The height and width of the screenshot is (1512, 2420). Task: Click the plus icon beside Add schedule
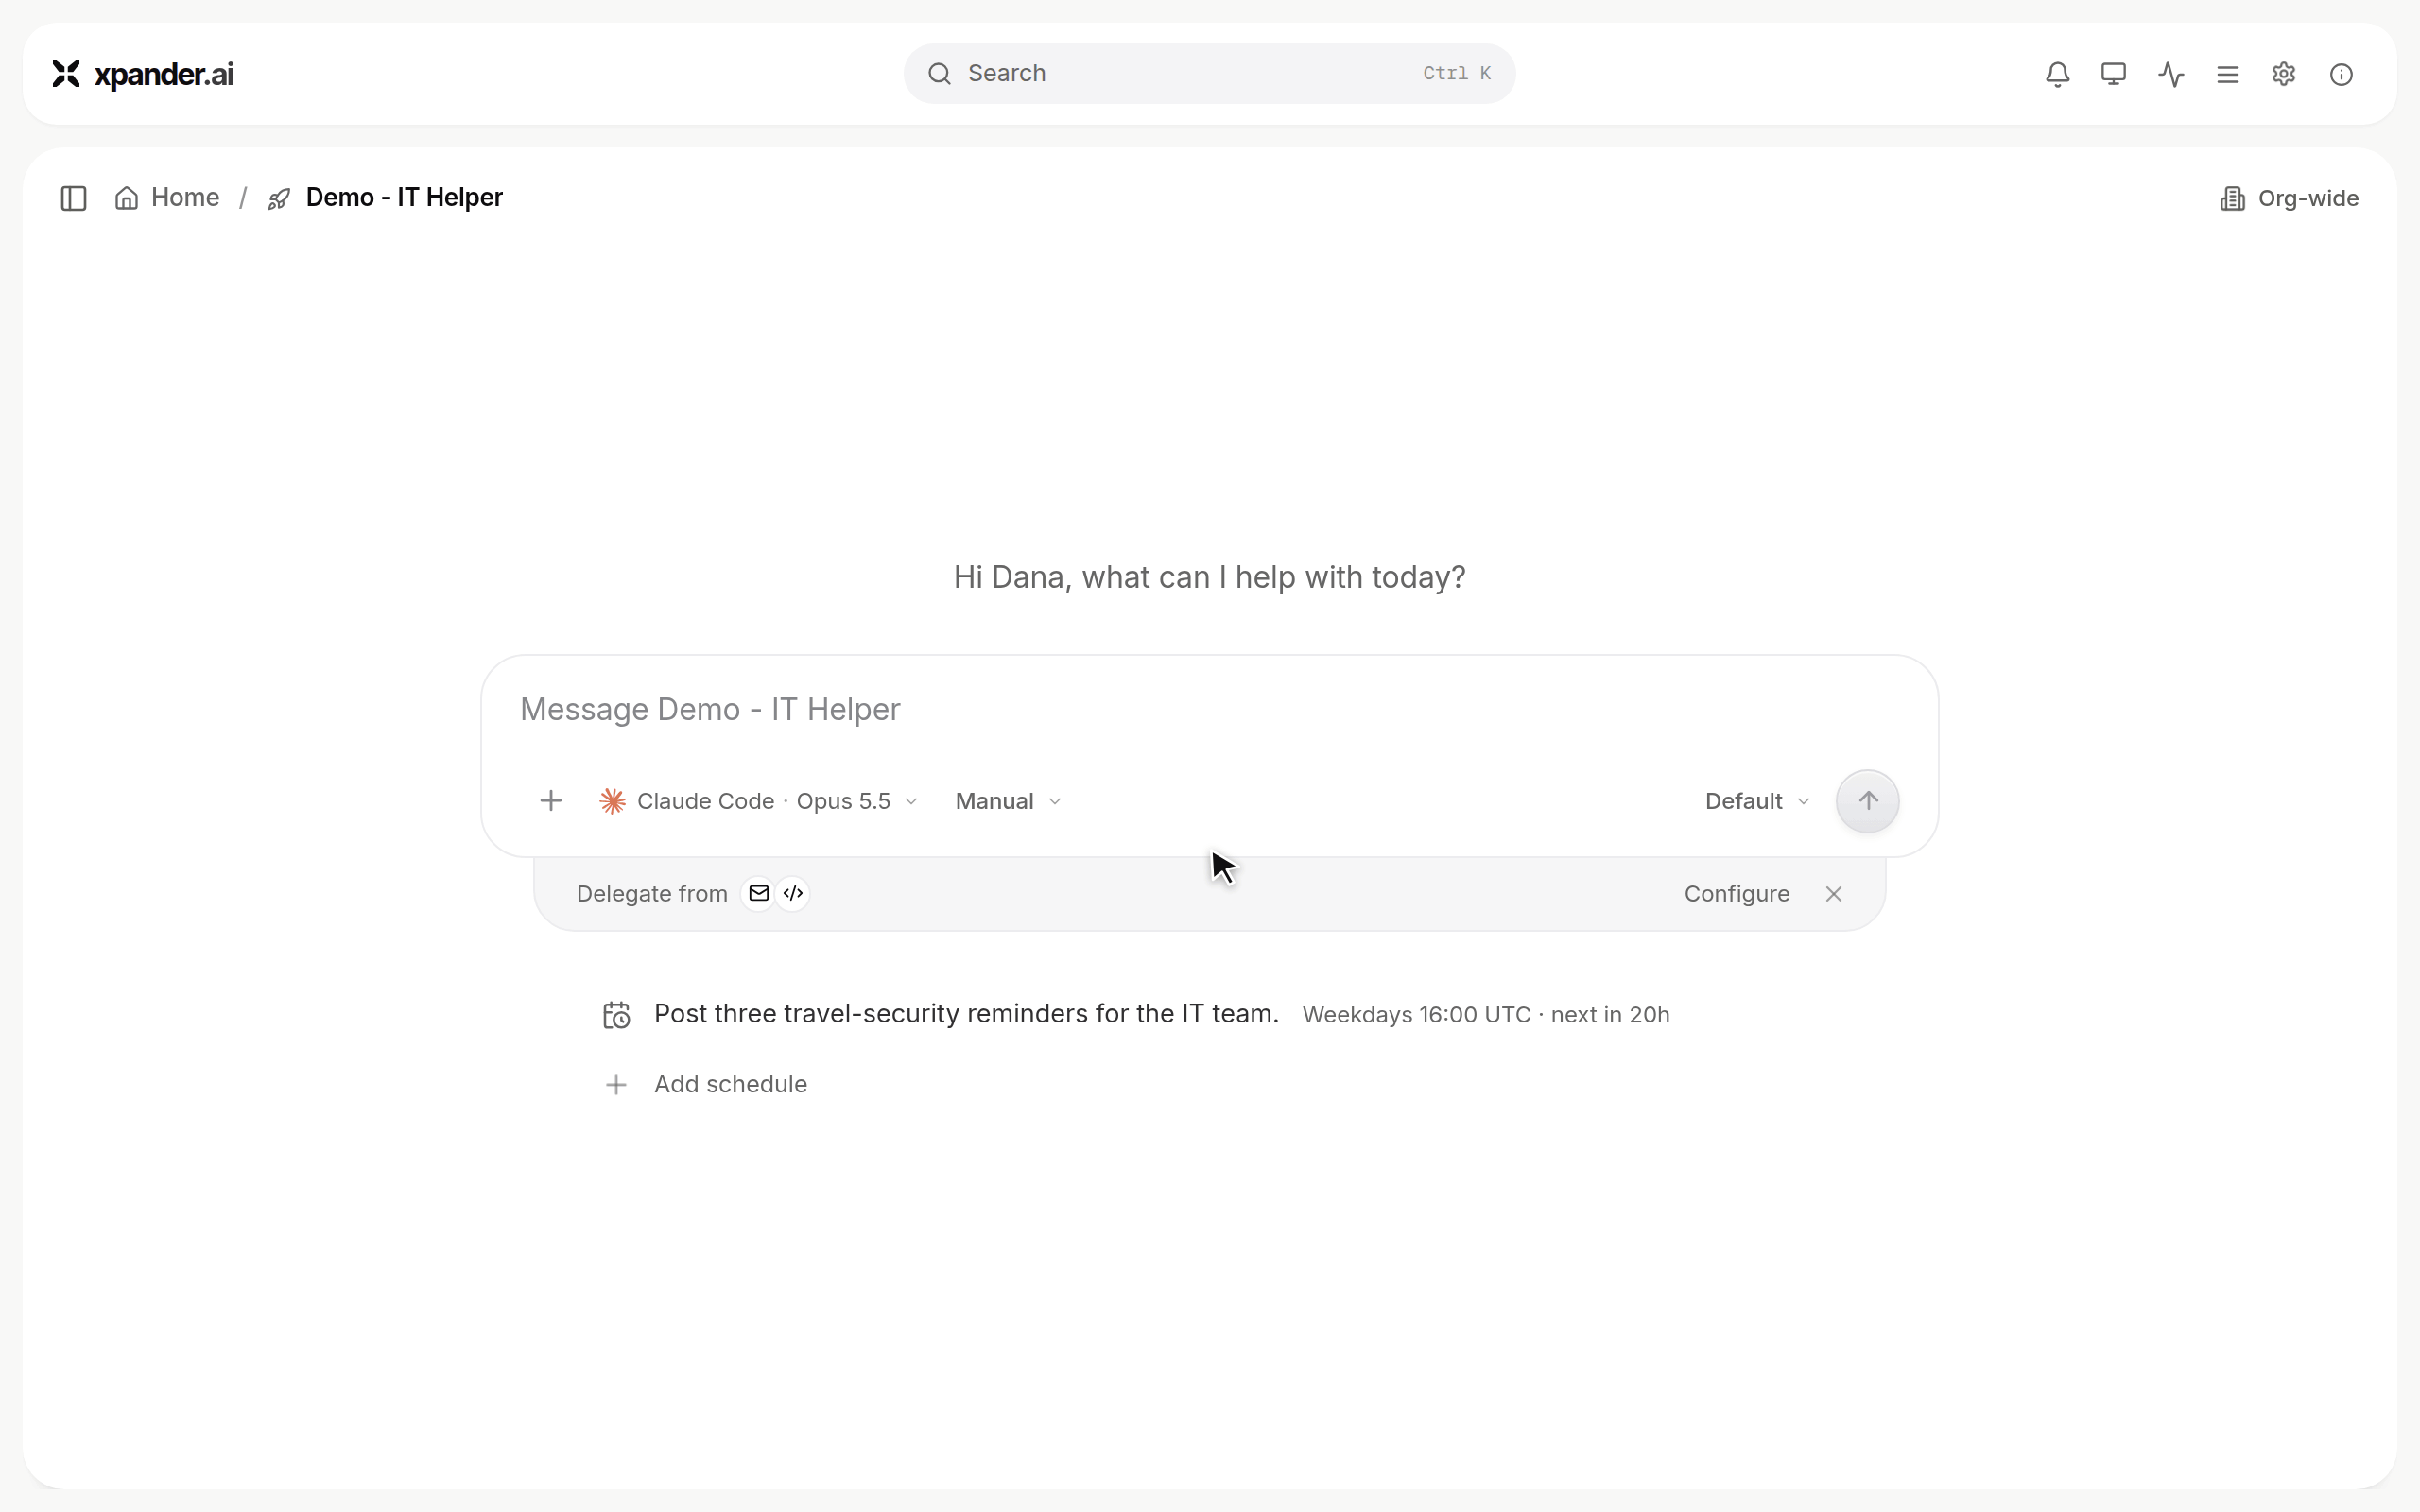(616, 1085)
